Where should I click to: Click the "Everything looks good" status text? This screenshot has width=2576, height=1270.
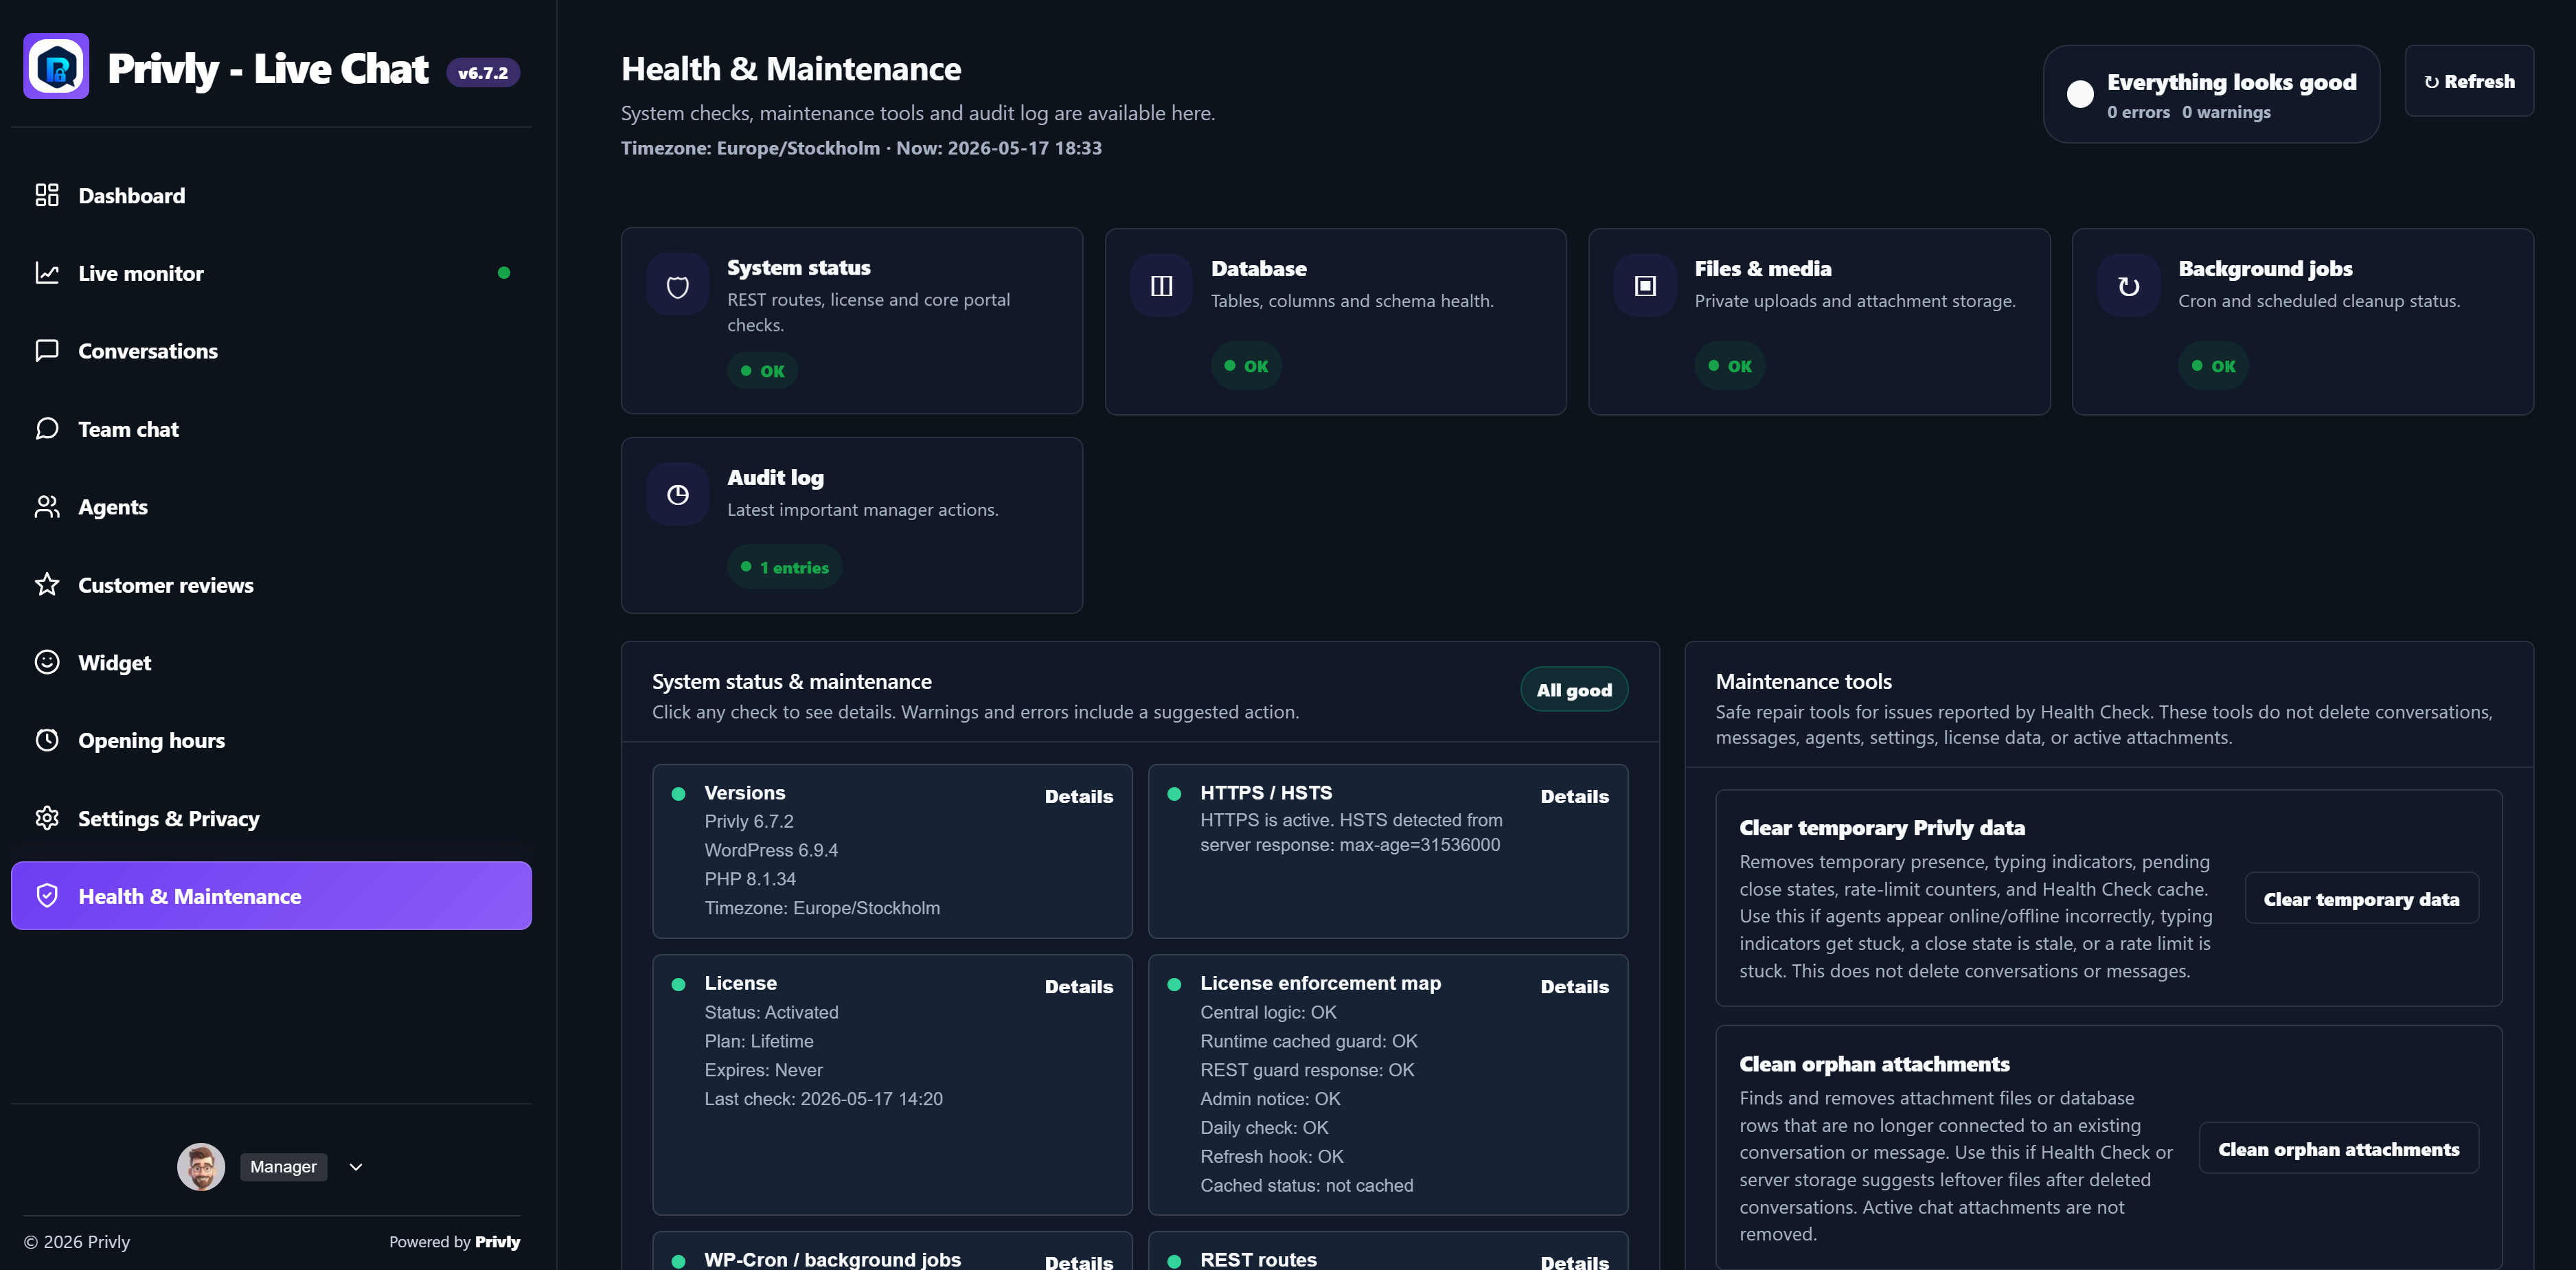2231,82
